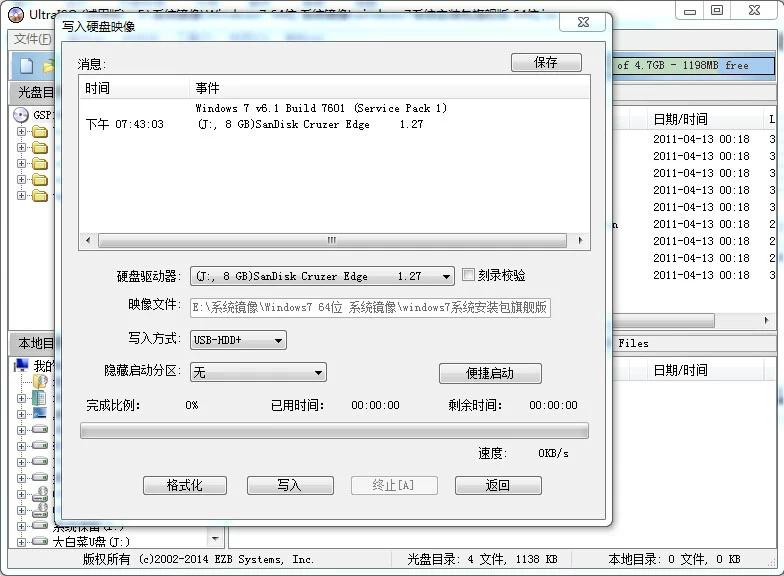Click the speed value '0KB/s'

point(553,453)
